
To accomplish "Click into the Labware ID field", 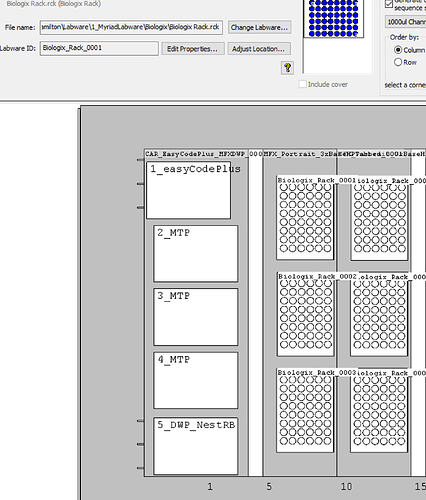I will [x=99, y=48].
